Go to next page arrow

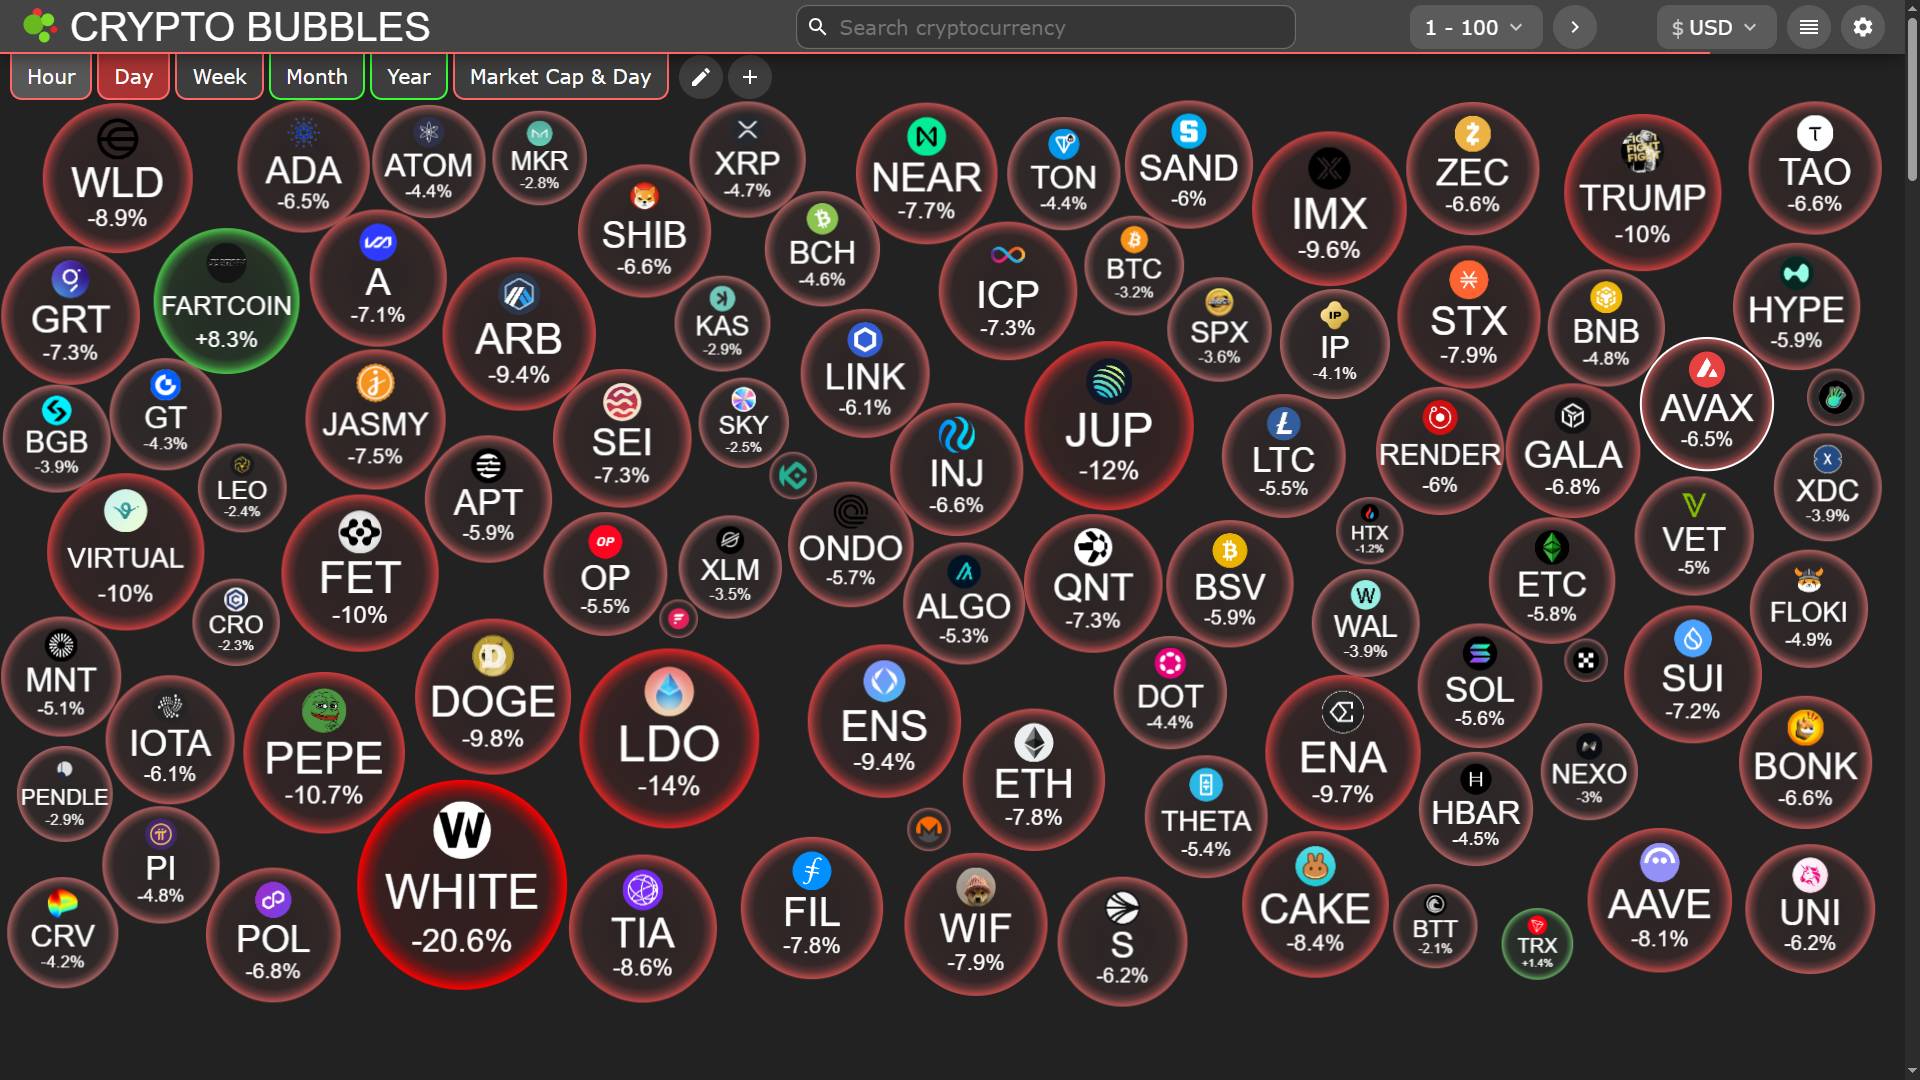(x=1575, y=27)
